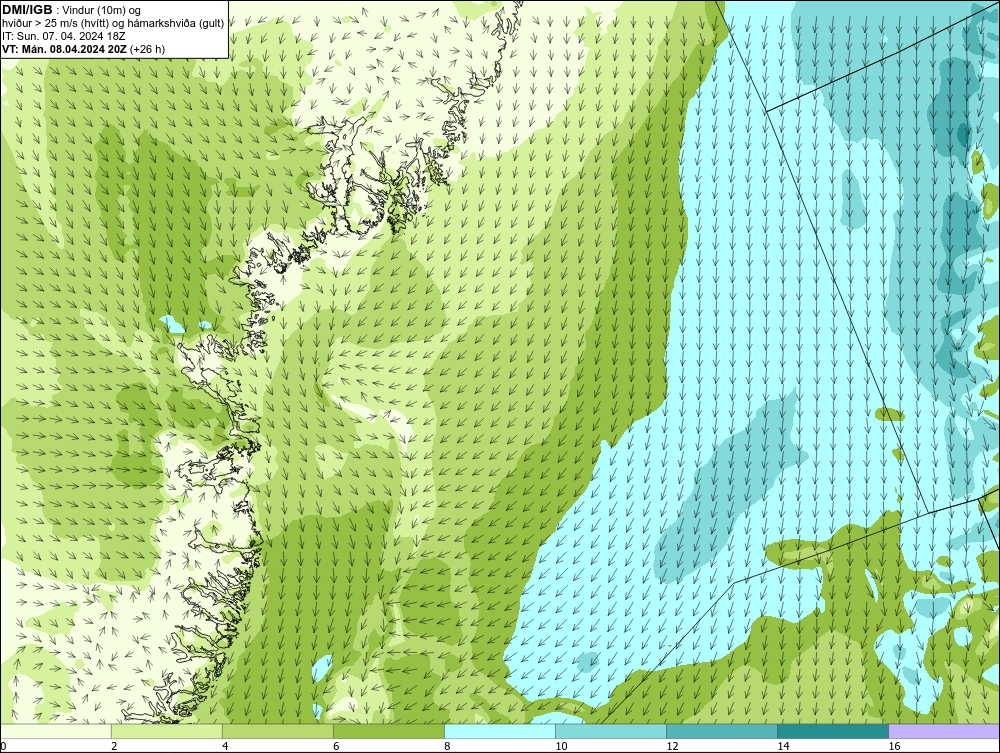Click the 14–16 m/s dark teal swatch
The width and height of the screenshot is (1000, 753).
(x=833, y=731)
